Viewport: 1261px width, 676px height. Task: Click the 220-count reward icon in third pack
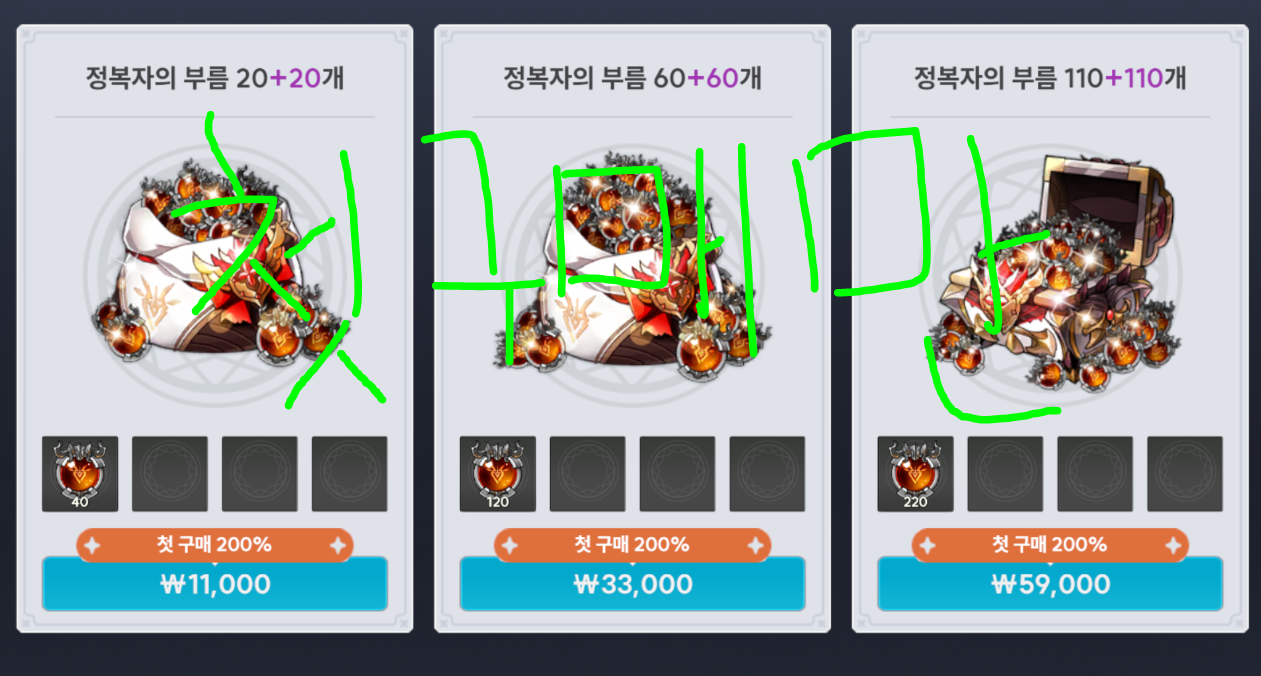point(915,473)
